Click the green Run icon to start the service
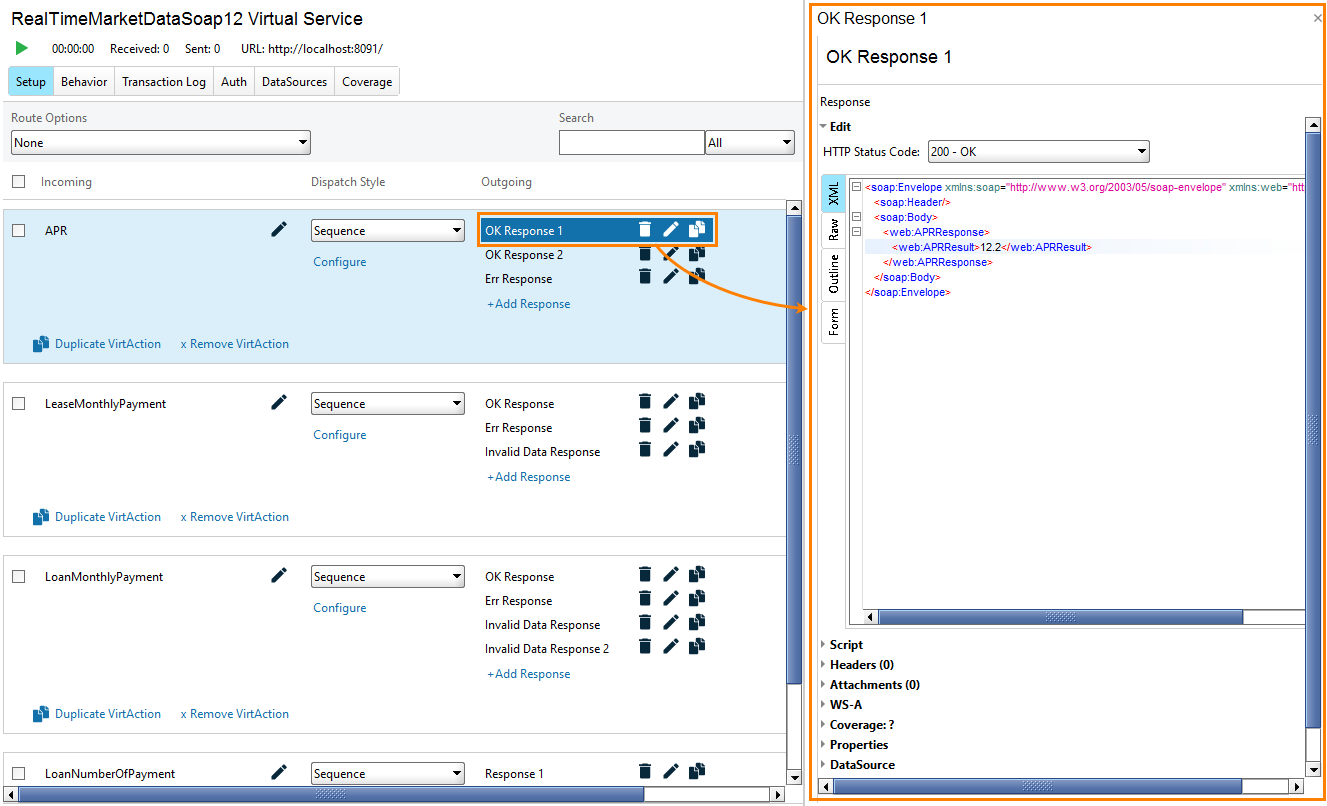The image size is (1327, 806). pos(20,48)
